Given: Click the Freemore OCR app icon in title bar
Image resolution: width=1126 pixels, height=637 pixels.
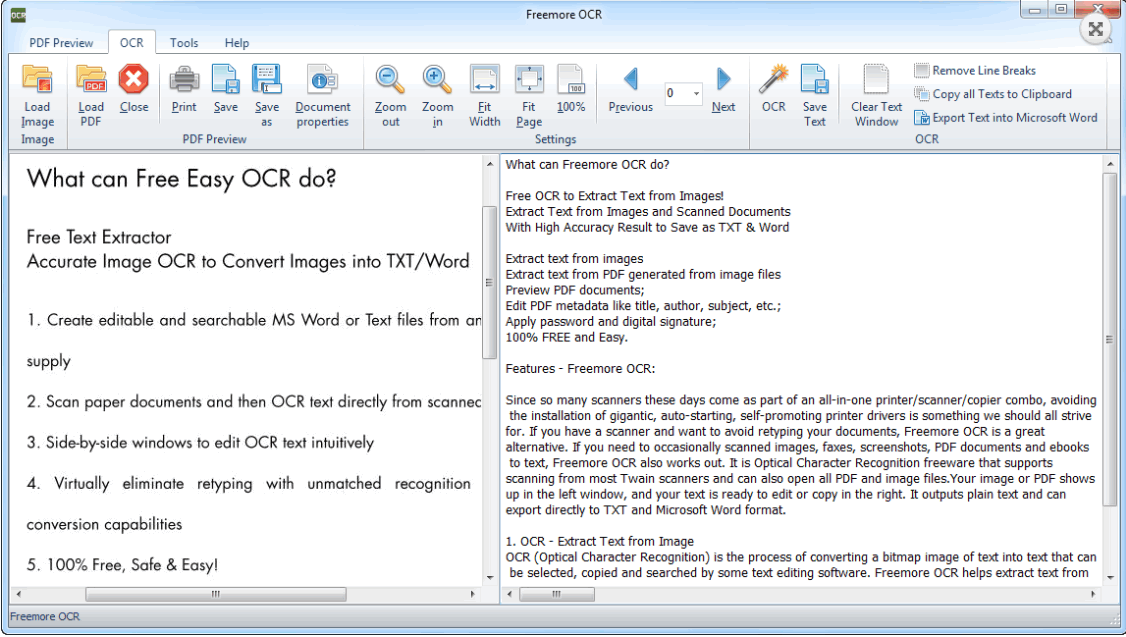Looking at the screenshot, I should (x=18, y=15).
